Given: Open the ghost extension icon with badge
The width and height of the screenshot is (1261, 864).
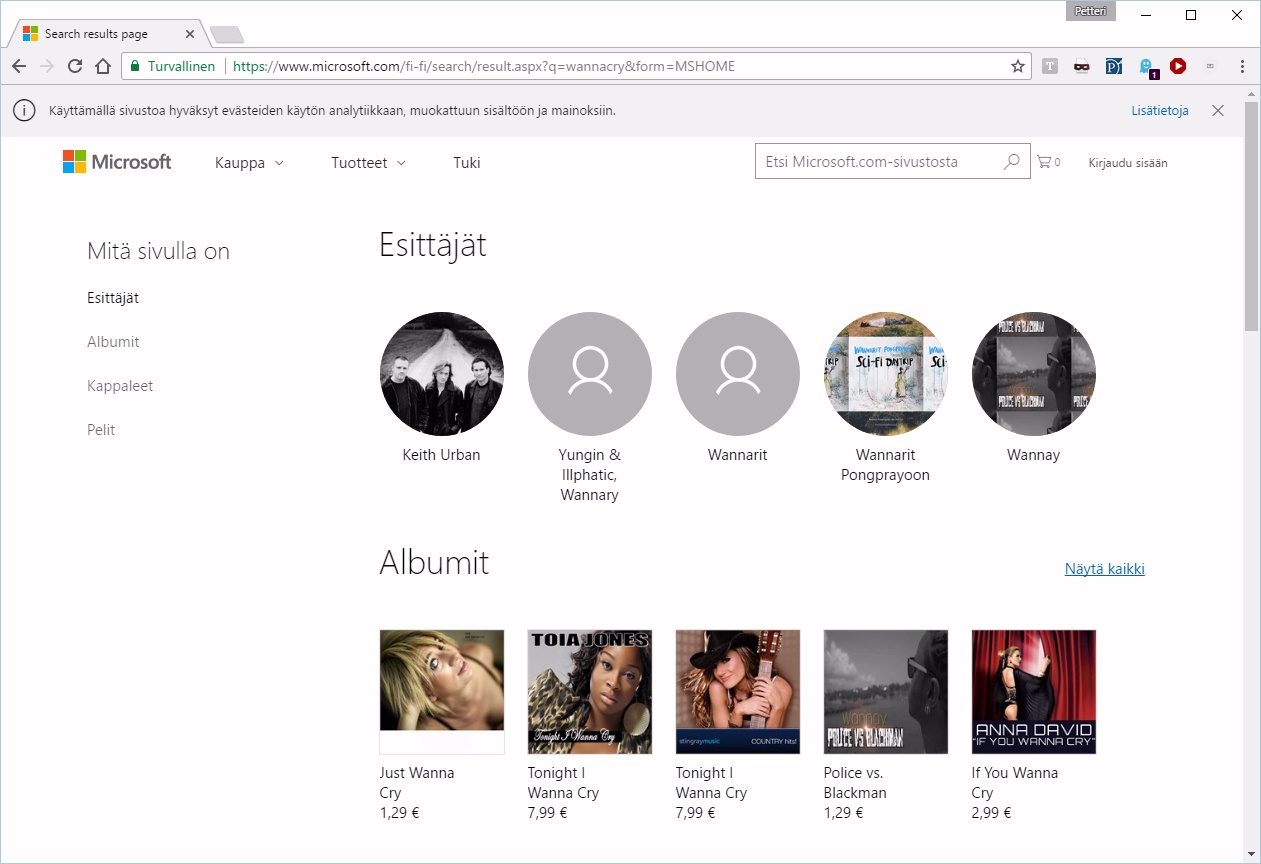Looking at the screenshot, I should pyautogui.click(x=1148, y=67).
